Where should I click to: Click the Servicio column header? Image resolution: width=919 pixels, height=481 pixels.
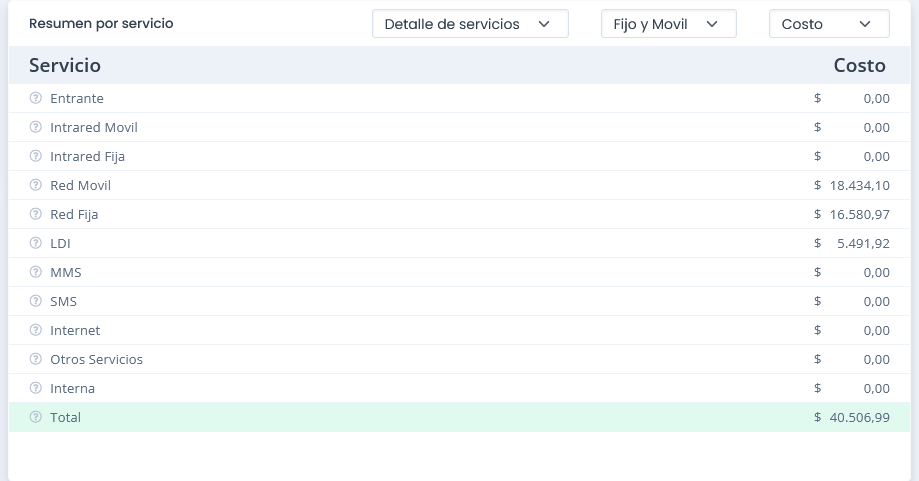[x=65, y=65]
